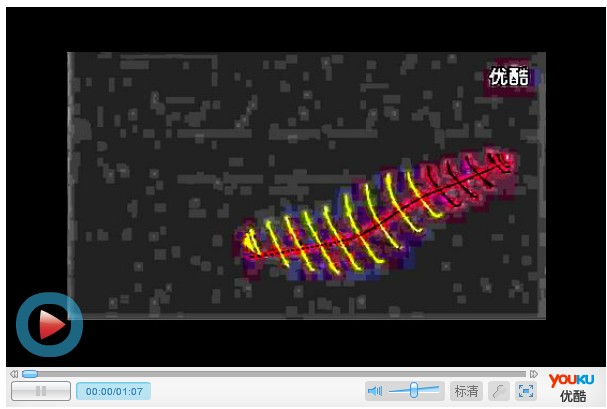Click the progress track midpoint to seek
The width and height of the screenshot is (607, 409).
click(x=274, y=374)
